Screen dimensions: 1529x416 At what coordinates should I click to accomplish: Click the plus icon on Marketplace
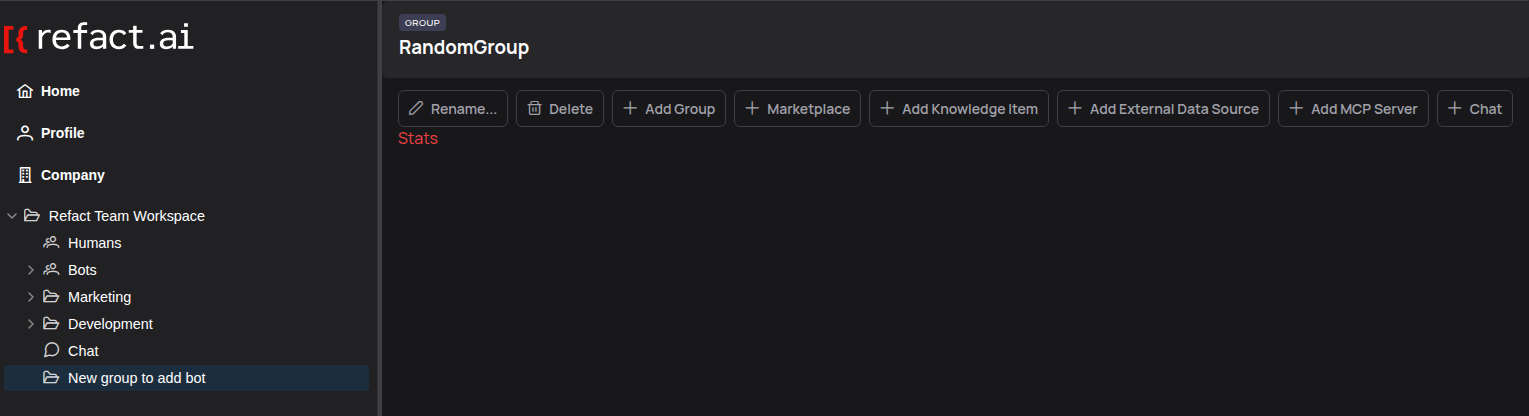tap(752, 109)
